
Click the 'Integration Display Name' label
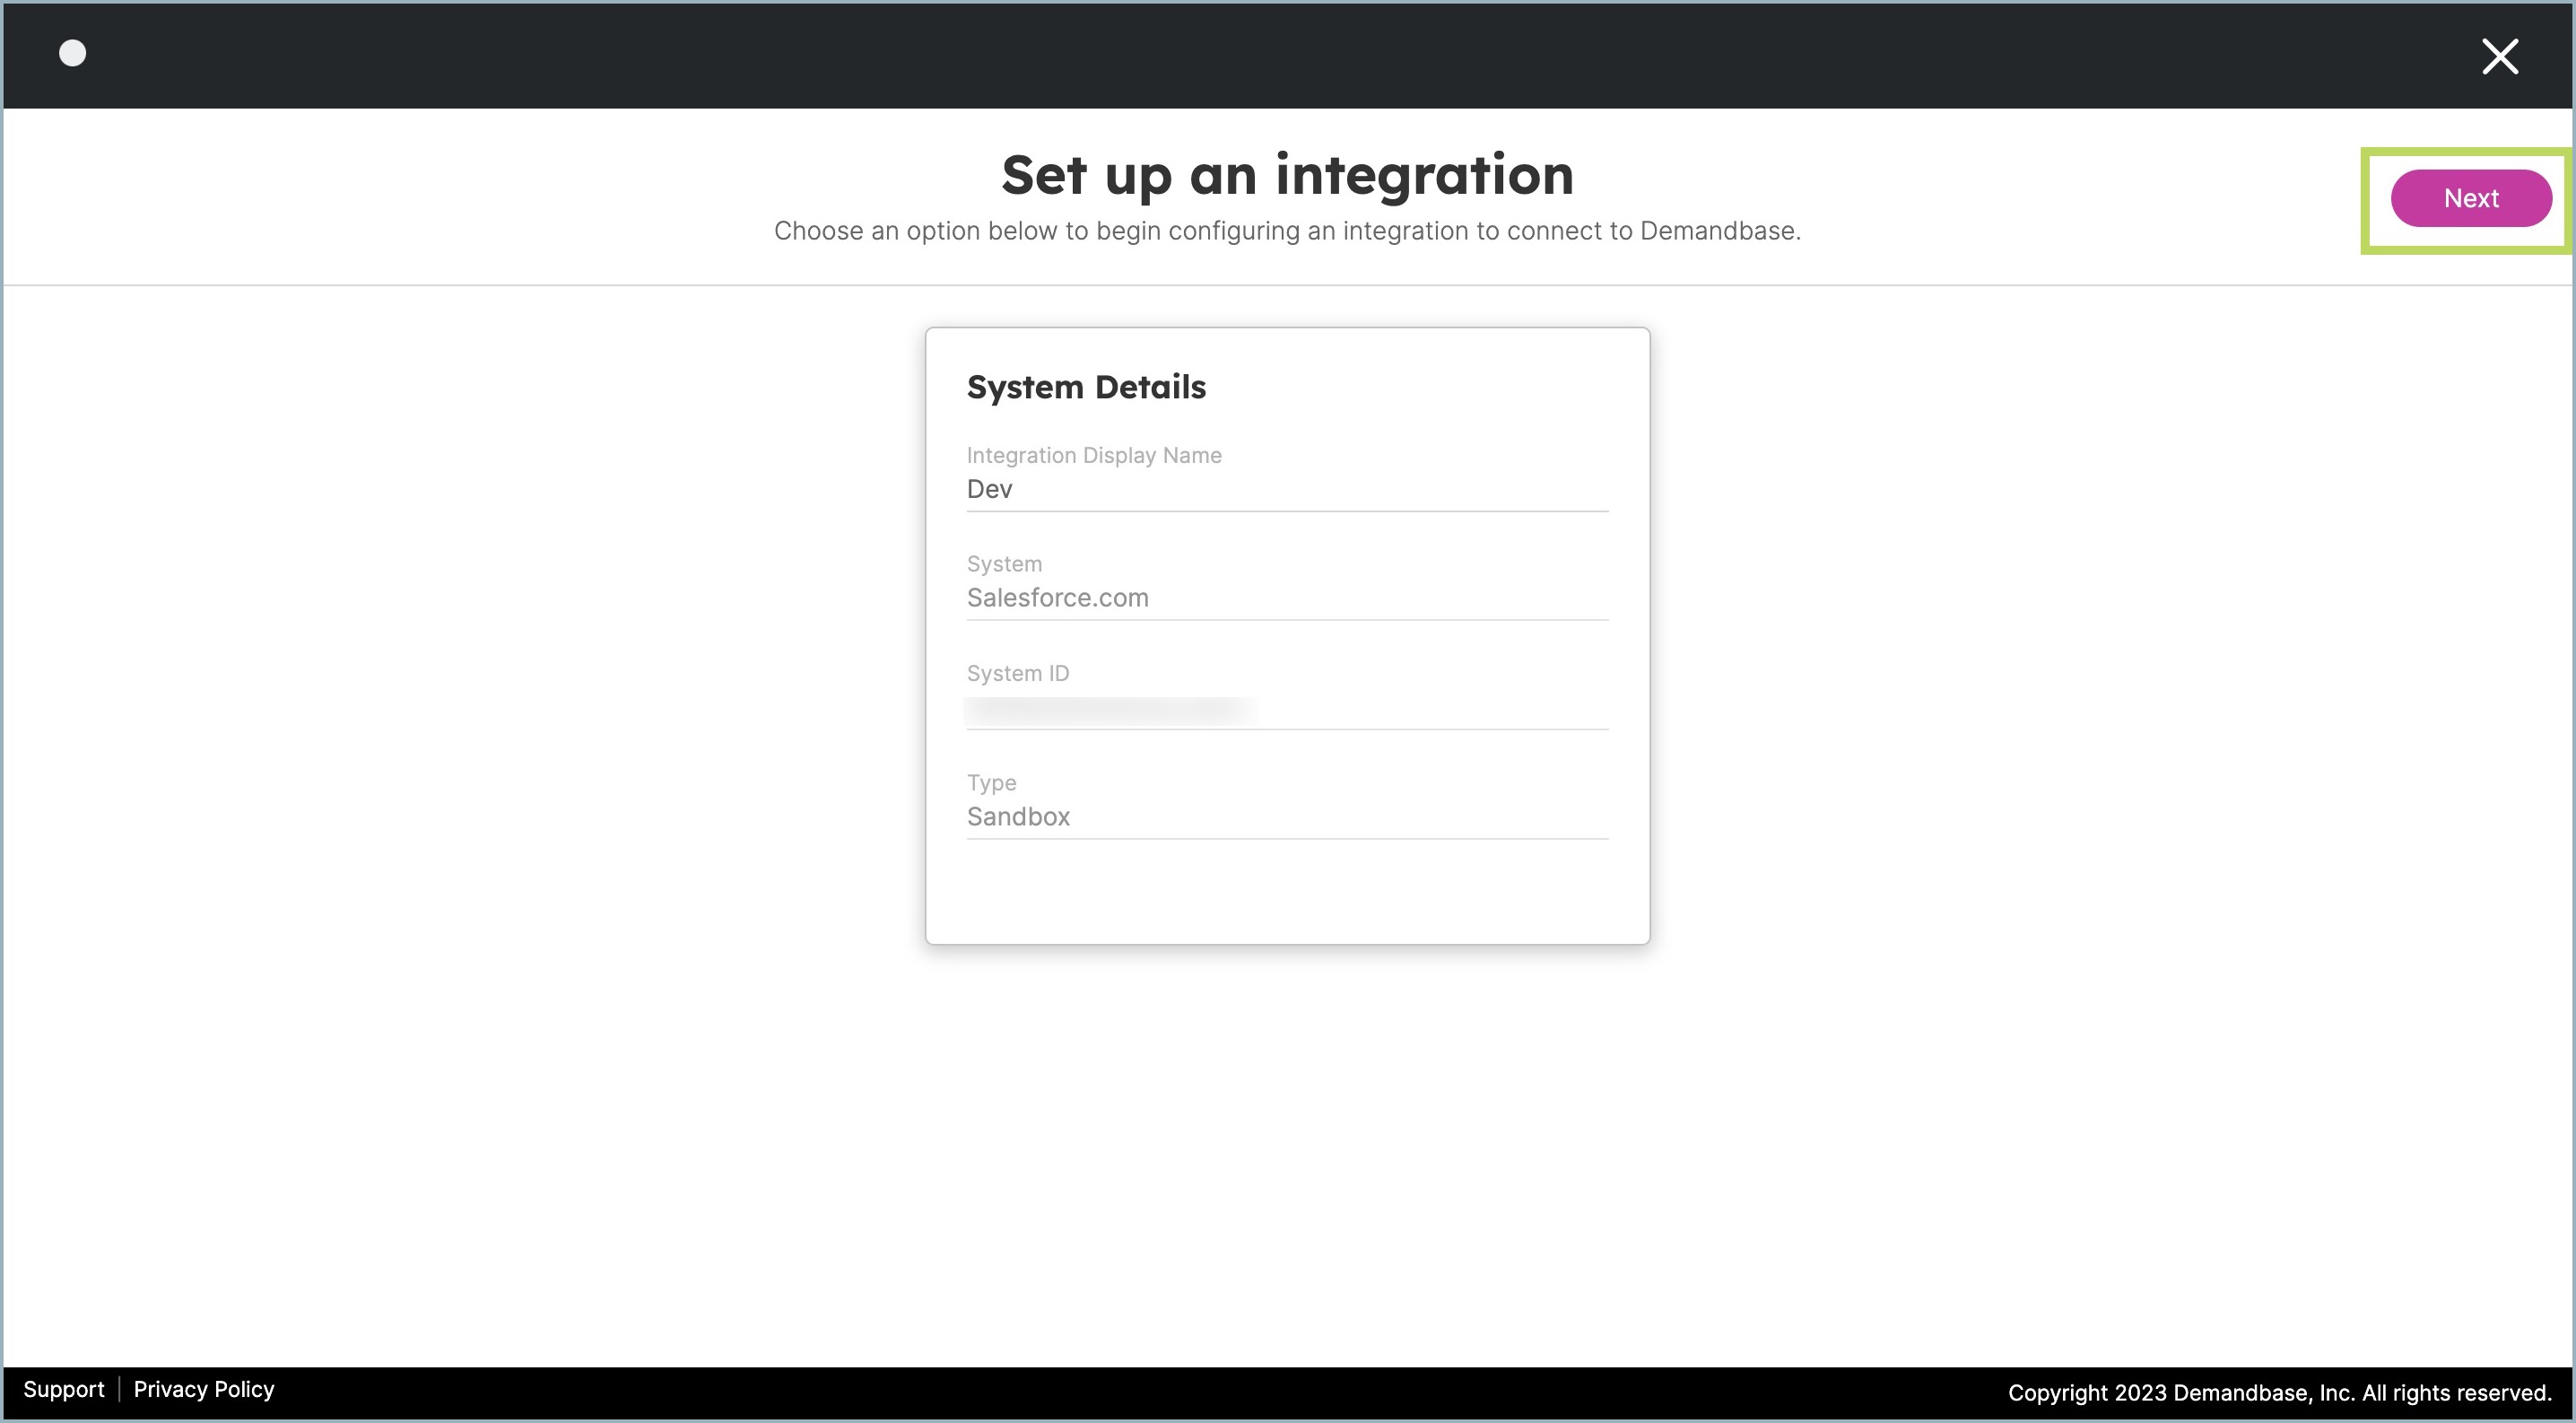coord(1093,455)
